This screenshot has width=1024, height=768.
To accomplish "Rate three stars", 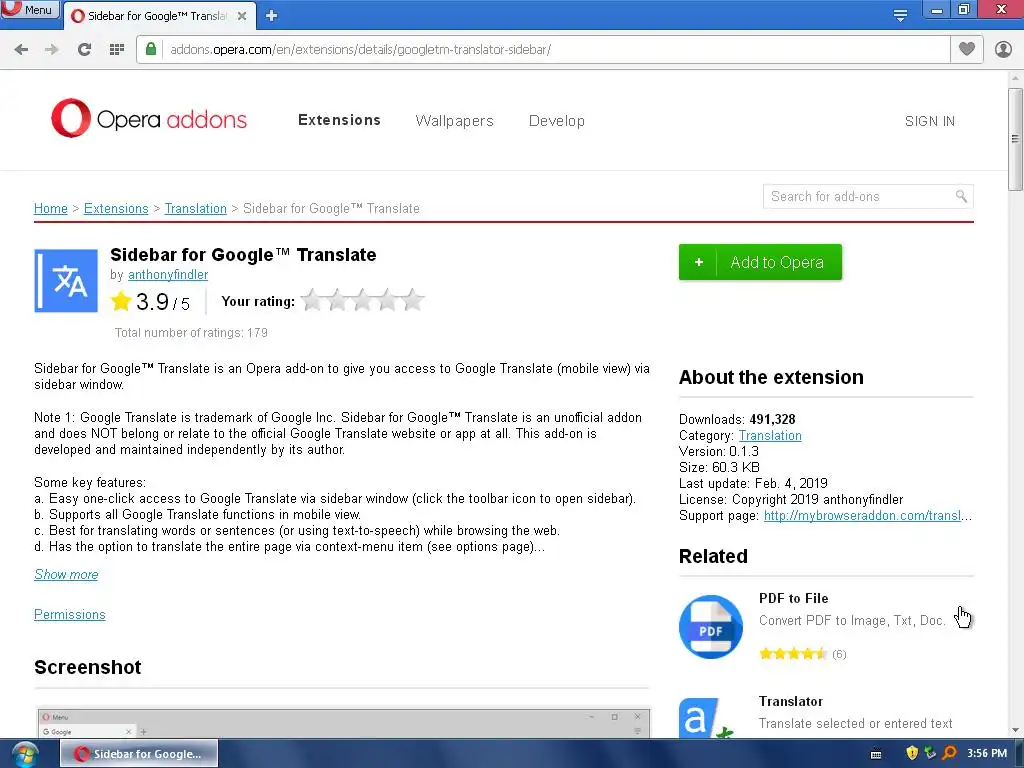I will [x=362, y=300].
